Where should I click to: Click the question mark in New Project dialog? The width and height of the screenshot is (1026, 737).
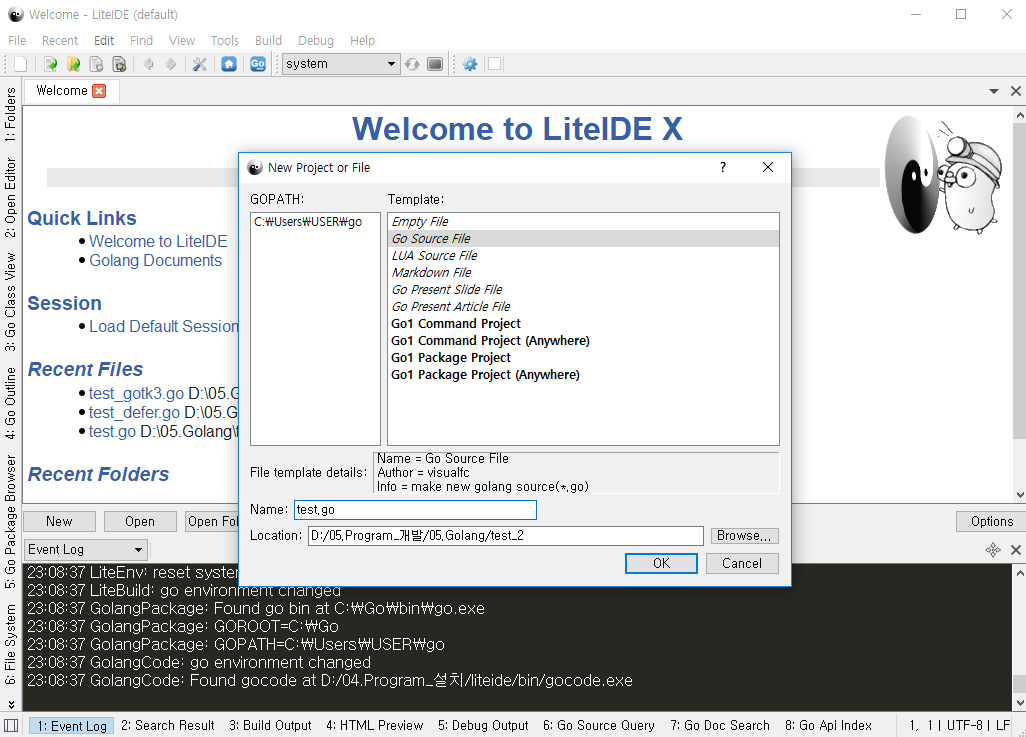(x=723, y=168)
